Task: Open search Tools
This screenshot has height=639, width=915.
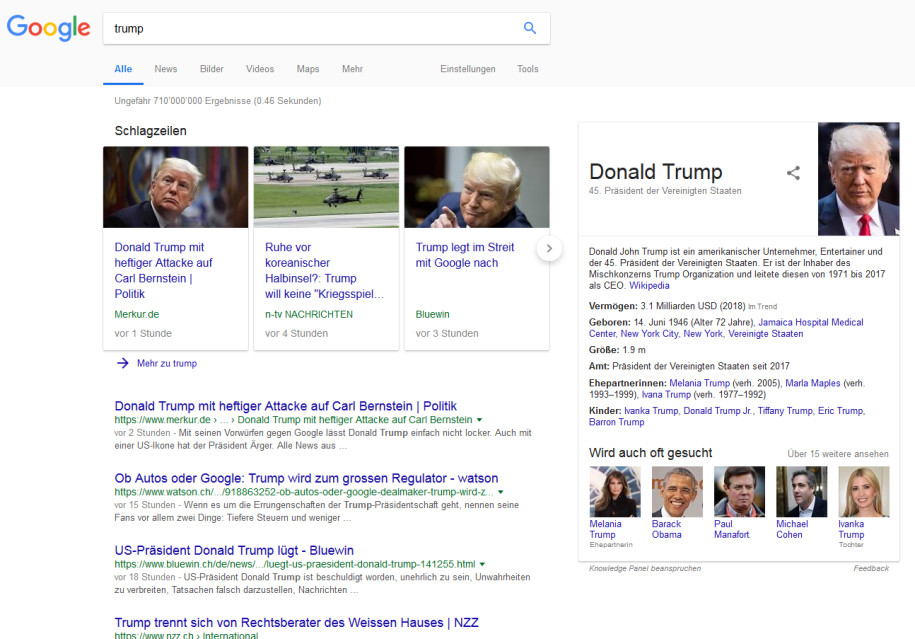Action: tap(528, 69)
